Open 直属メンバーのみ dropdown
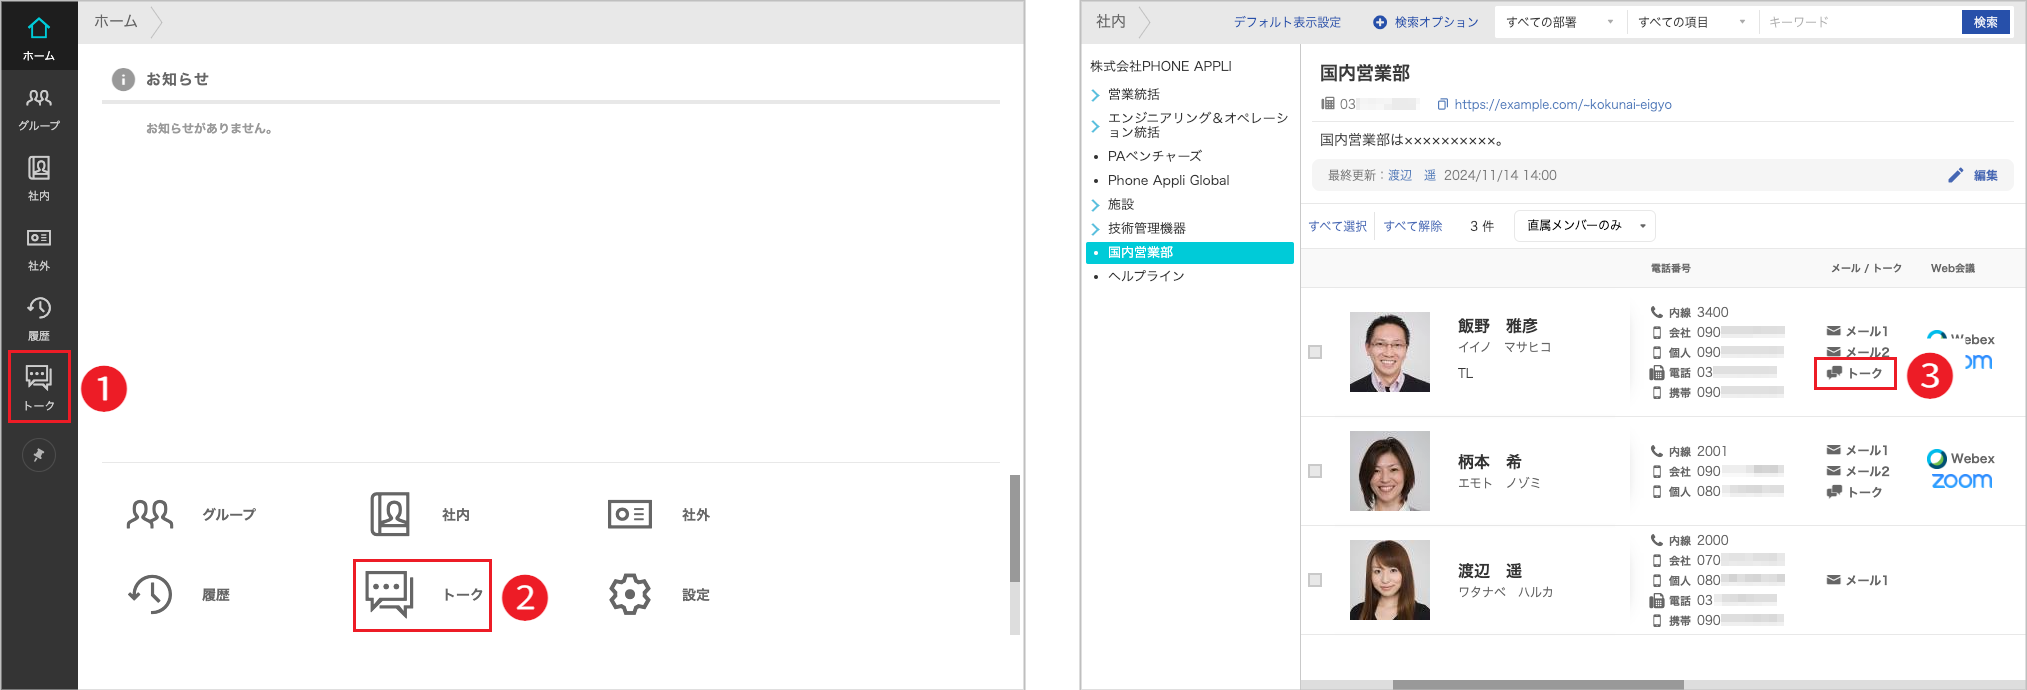2027x690 pixels. pyautogui.click(x=1585, y=226)
